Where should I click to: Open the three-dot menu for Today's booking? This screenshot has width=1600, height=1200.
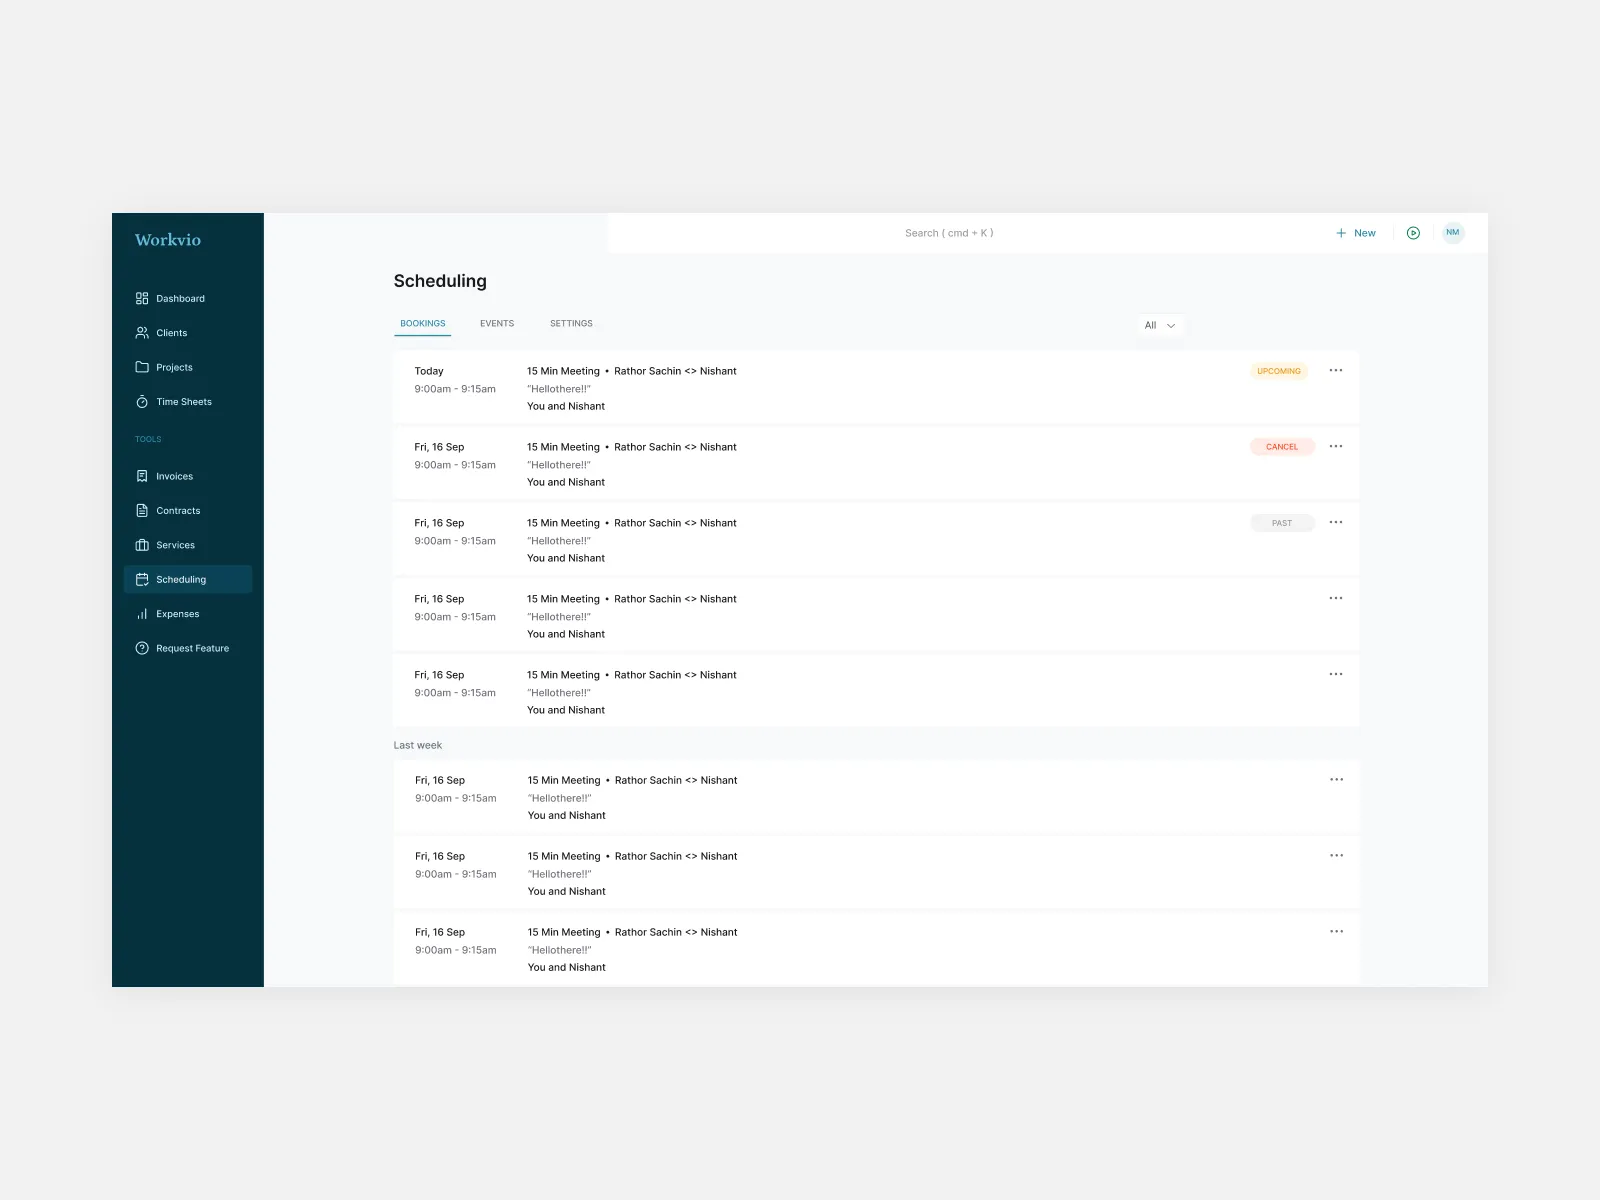click(1336, 371)
